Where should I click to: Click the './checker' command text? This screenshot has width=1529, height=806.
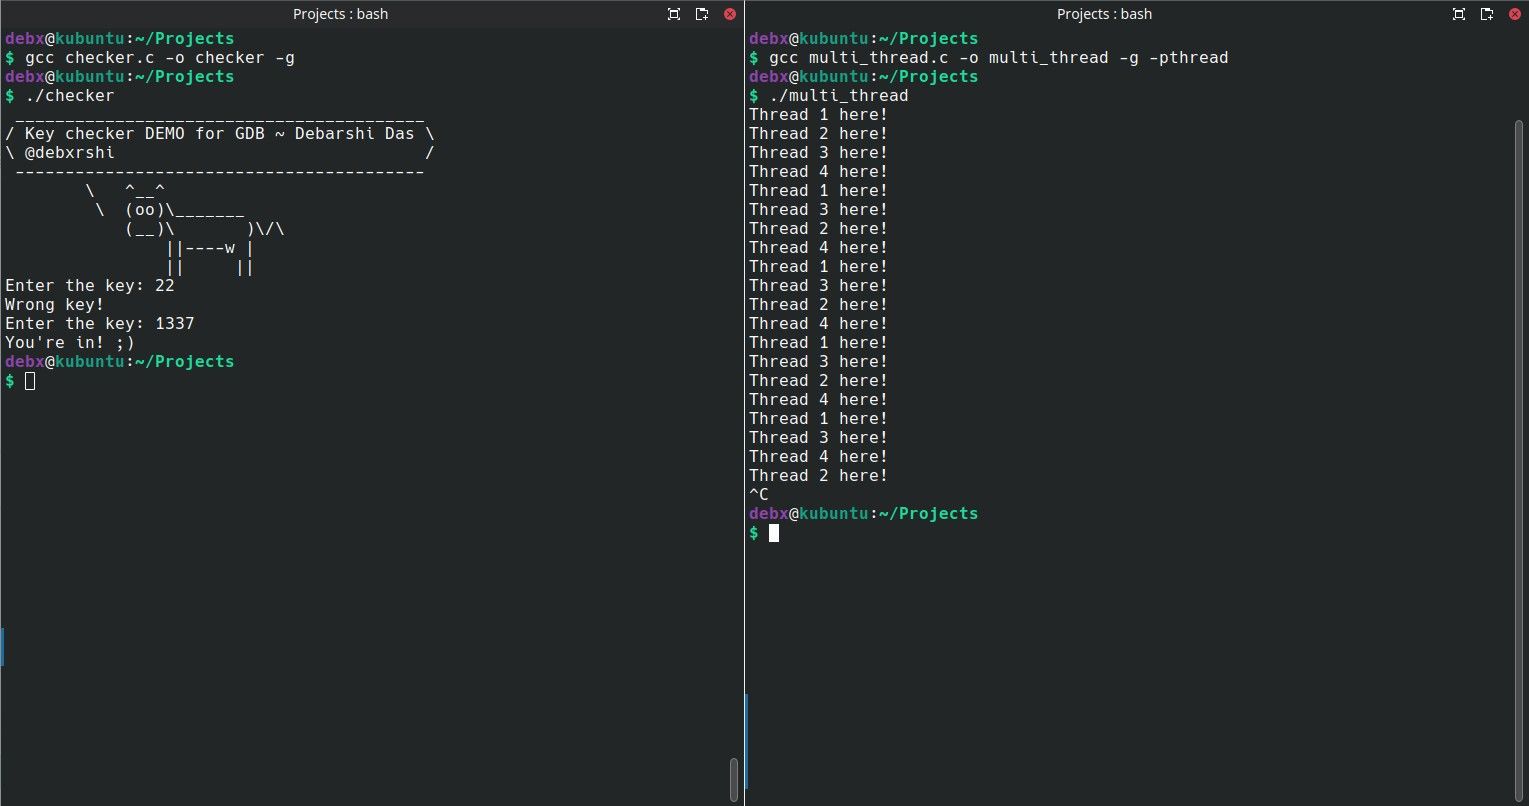pyautogui.click(x=70, y=95)
